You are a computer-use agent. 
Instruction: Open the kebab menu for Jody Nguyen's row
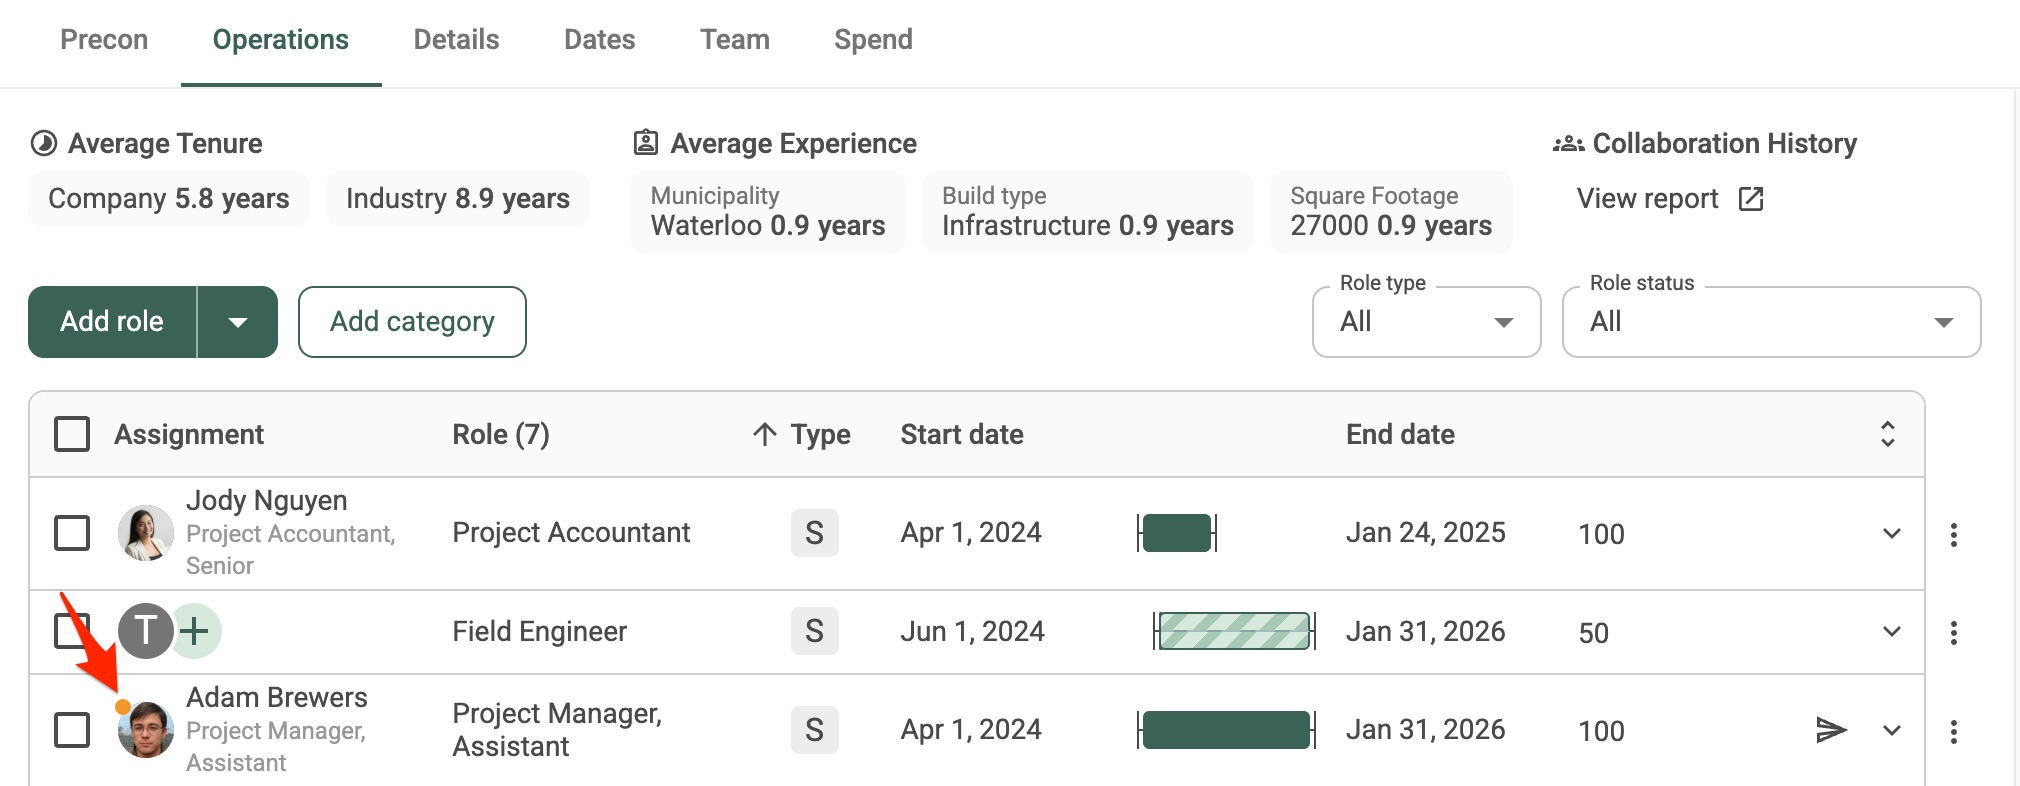(x=1953, y=534)
